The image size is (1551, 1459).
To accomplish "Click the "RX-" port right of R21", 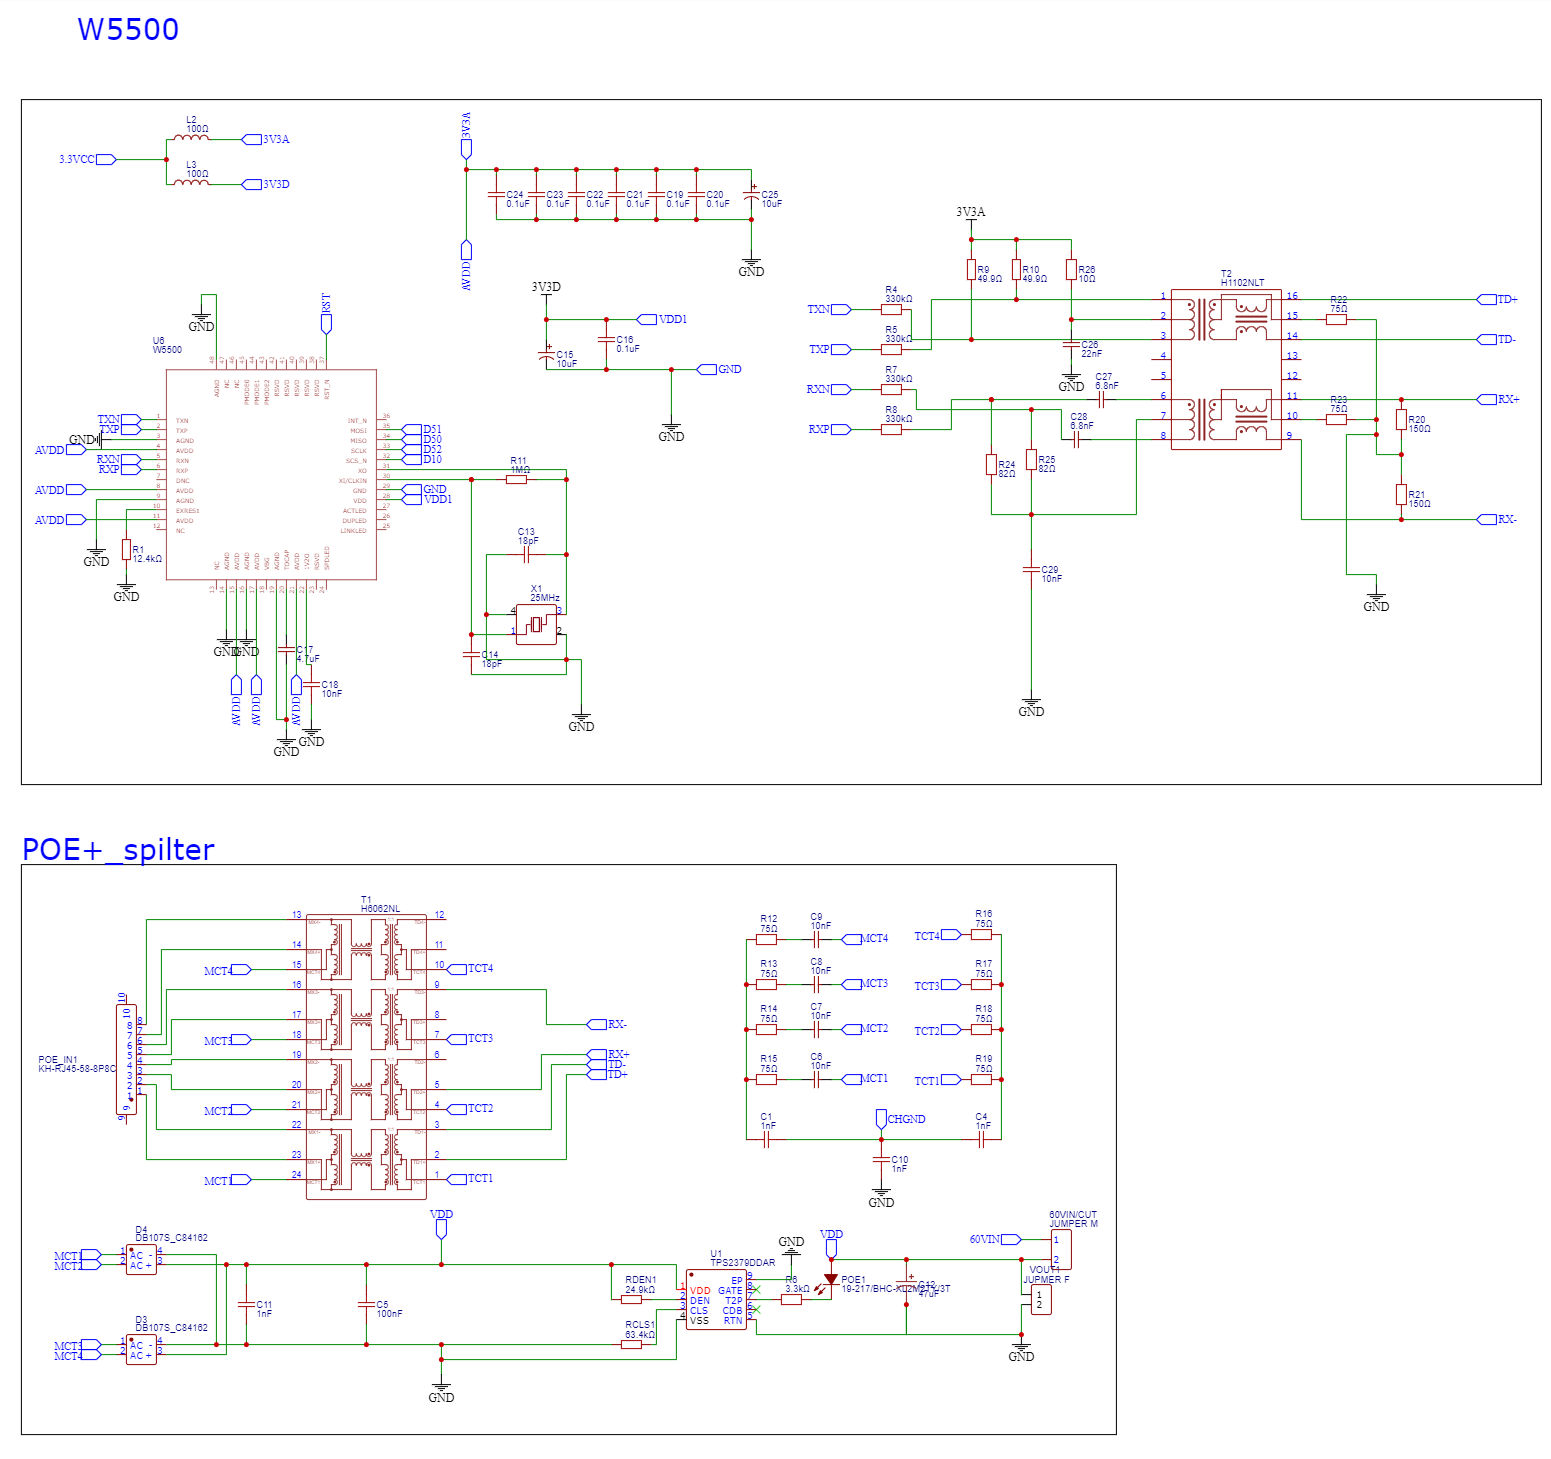I will [1497, 519].
